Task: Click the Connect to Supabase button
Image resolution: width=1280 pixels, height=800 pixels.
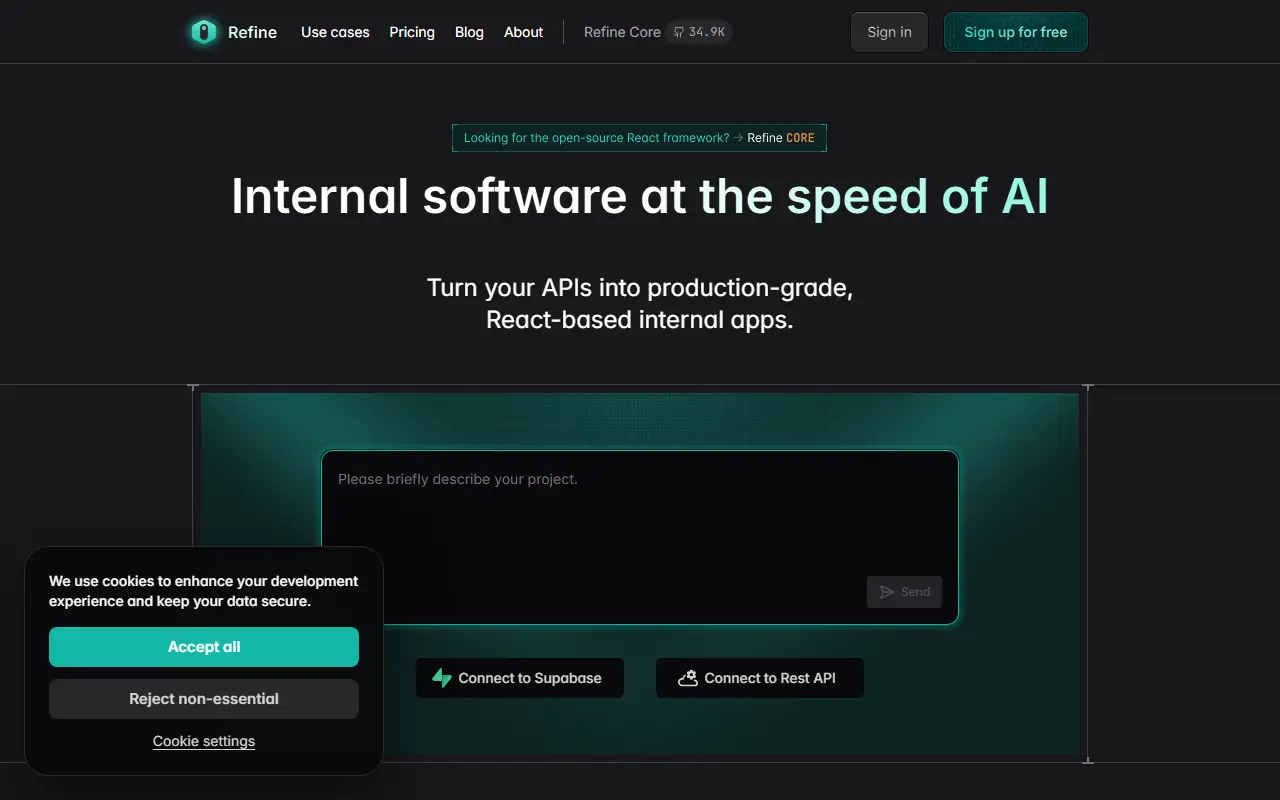Action: (520, 678)
